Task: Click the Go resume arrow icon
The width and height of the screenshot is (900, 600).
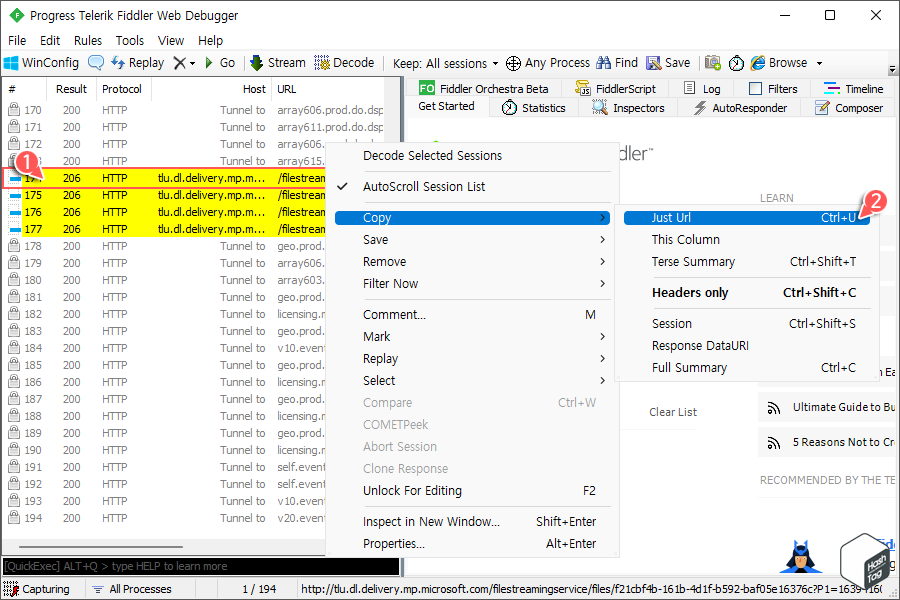Action: click(209, 63)
